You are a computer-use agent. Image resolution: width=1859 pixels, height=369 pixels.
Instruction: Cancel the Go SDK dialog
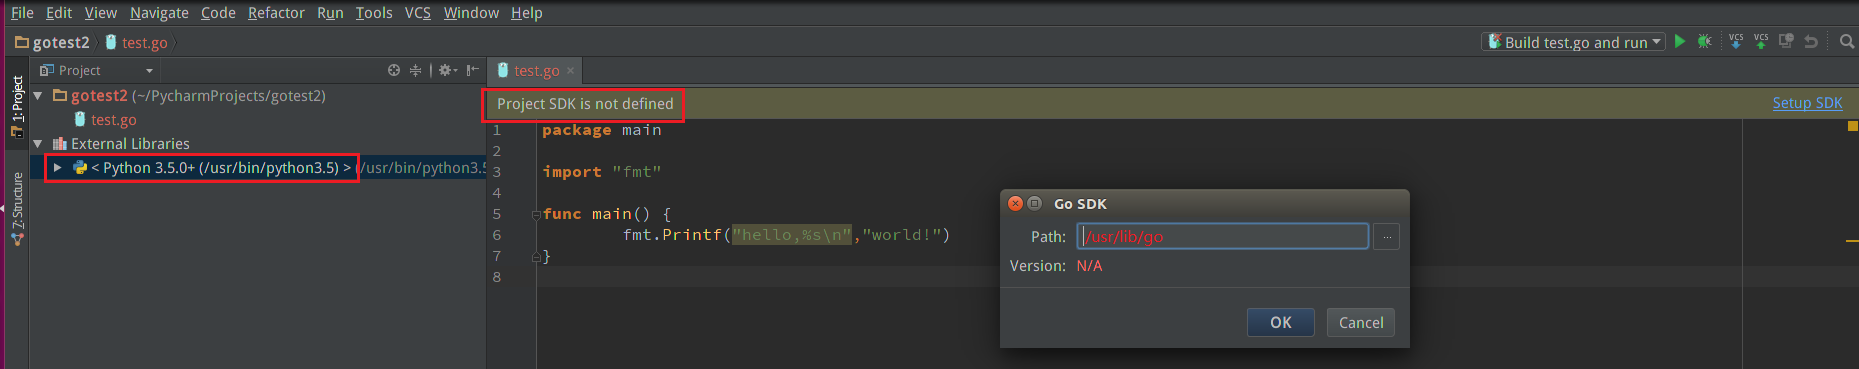[x=1360, y=322]
